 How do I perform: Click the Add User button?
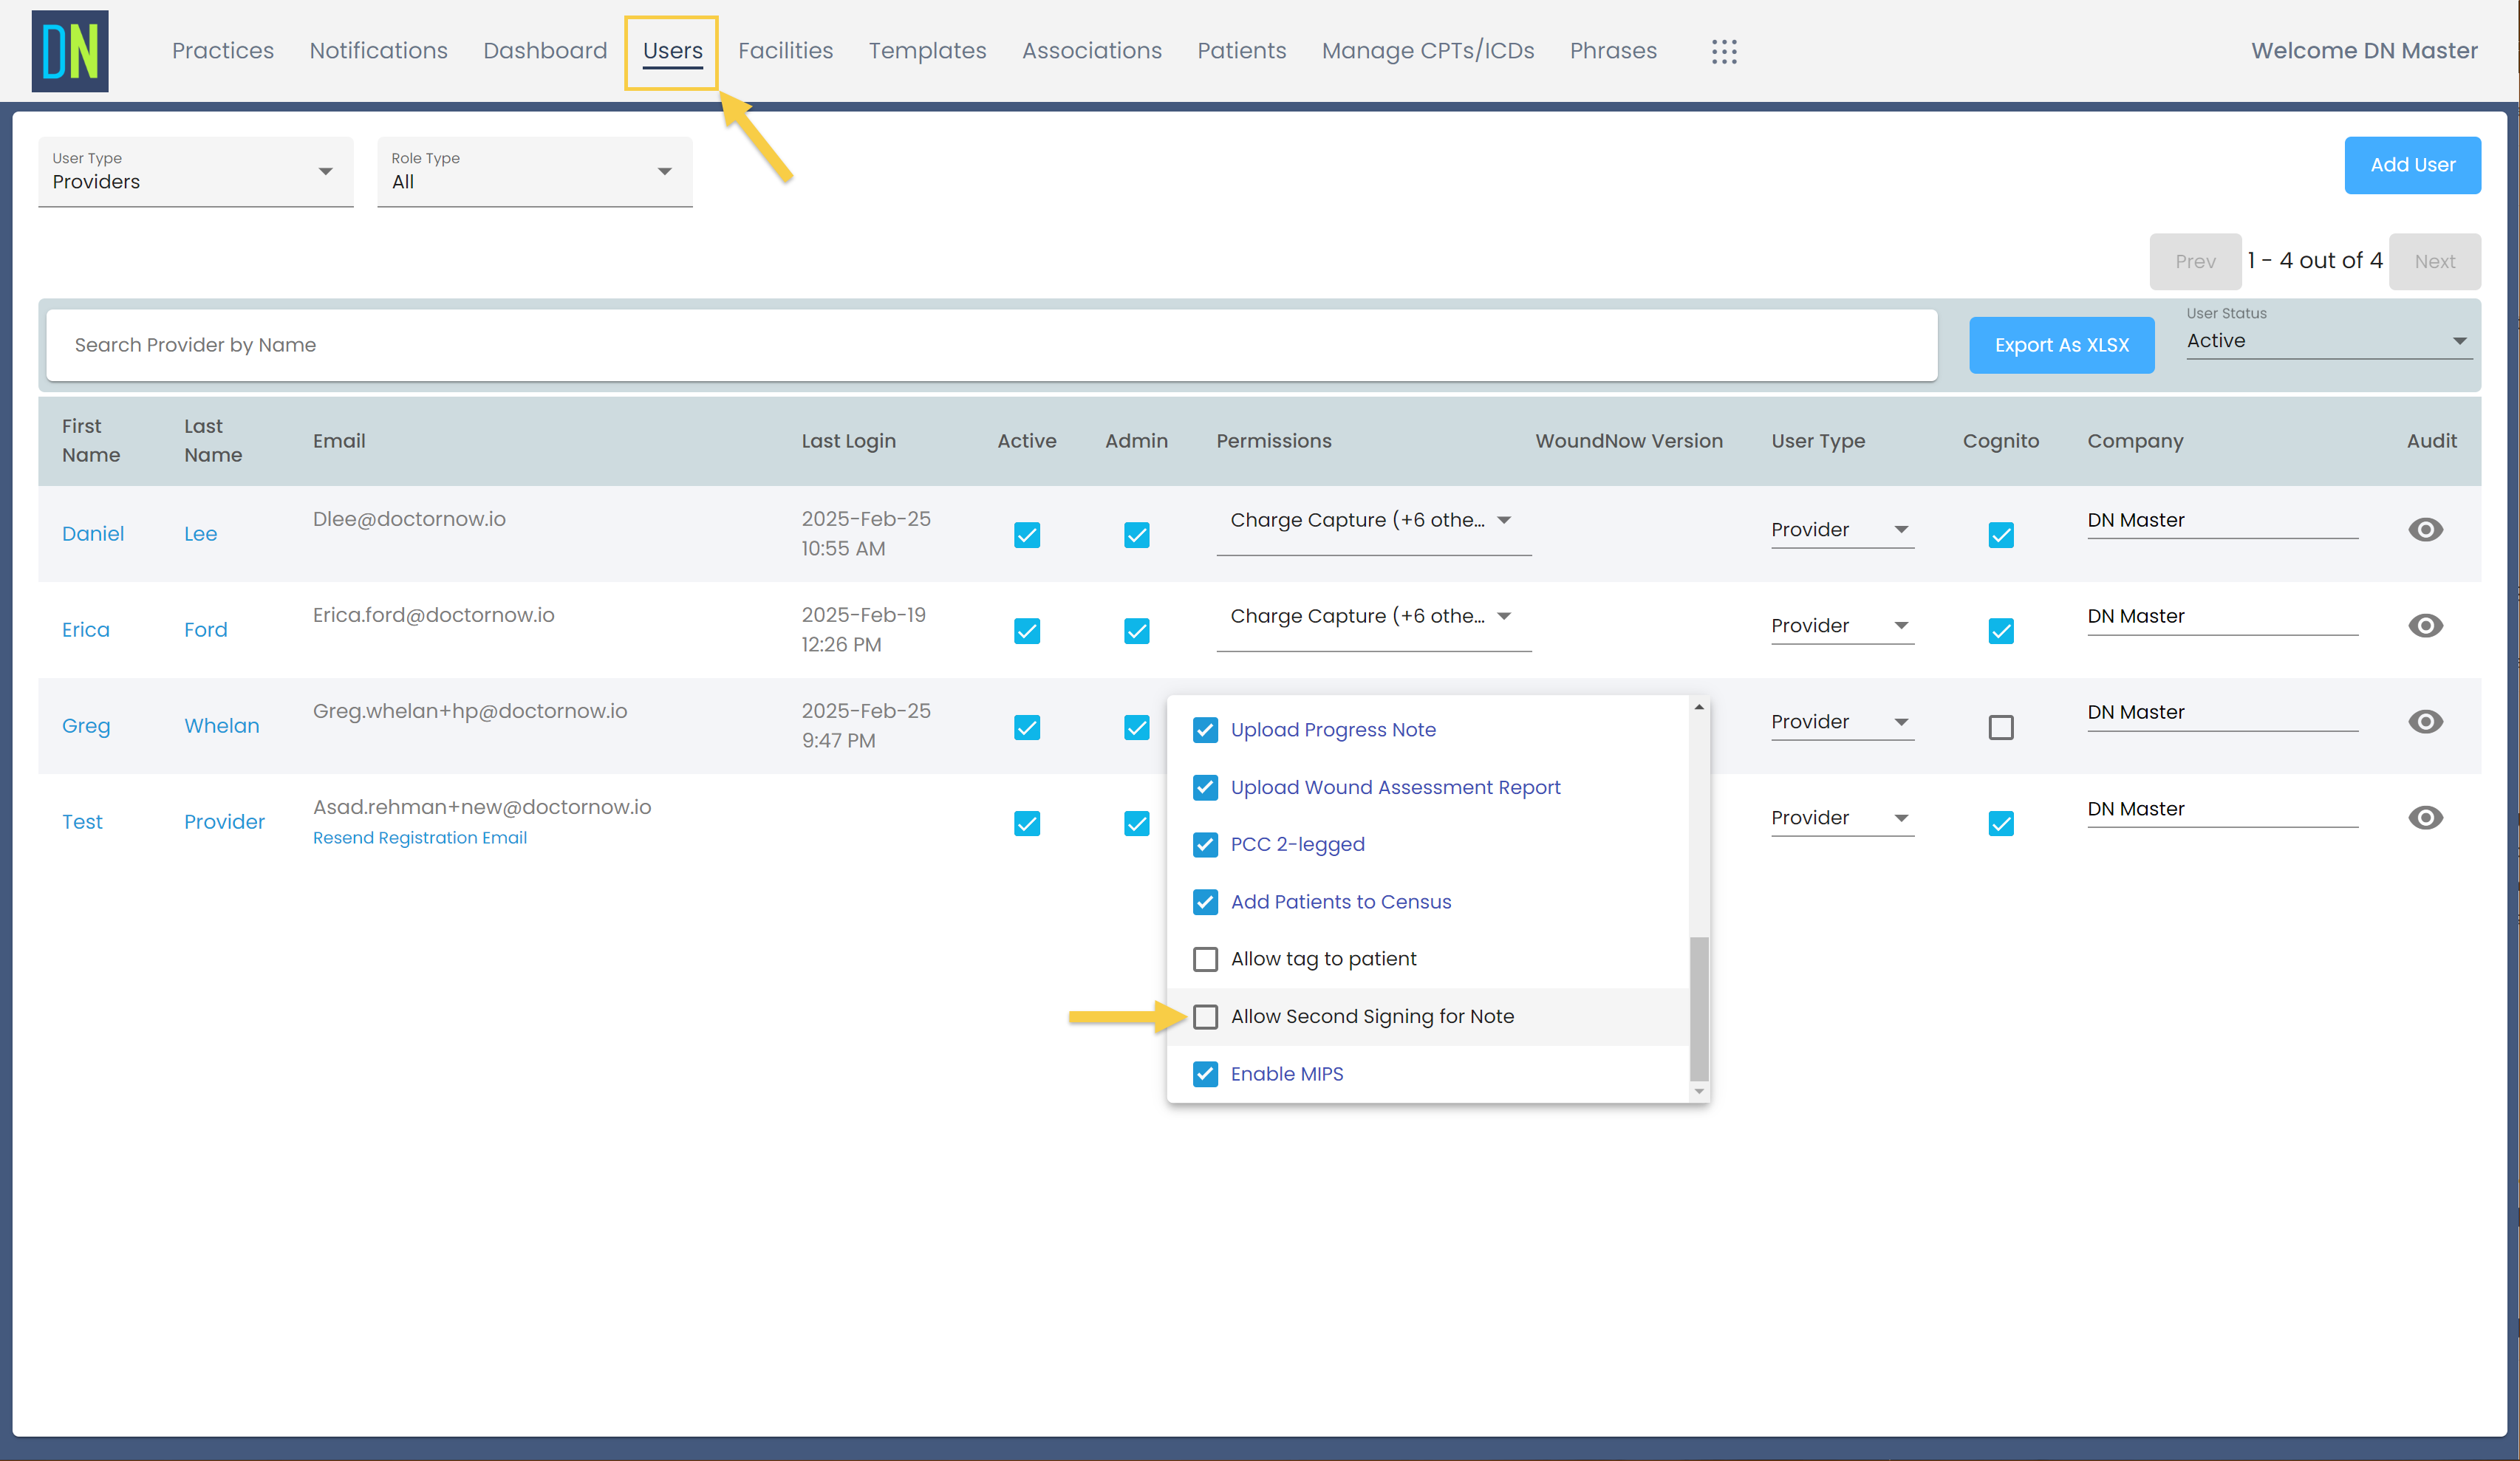(2412, 165)
